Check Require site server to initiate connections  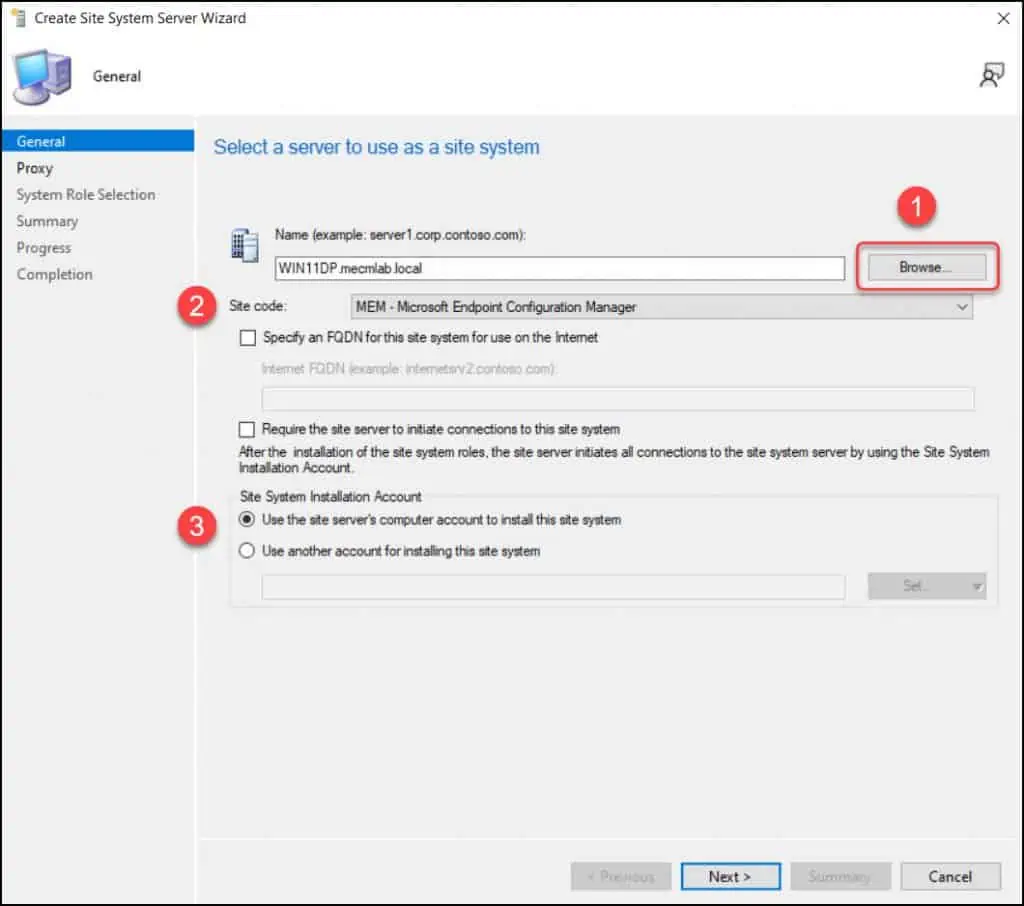(x=248, y=430)
